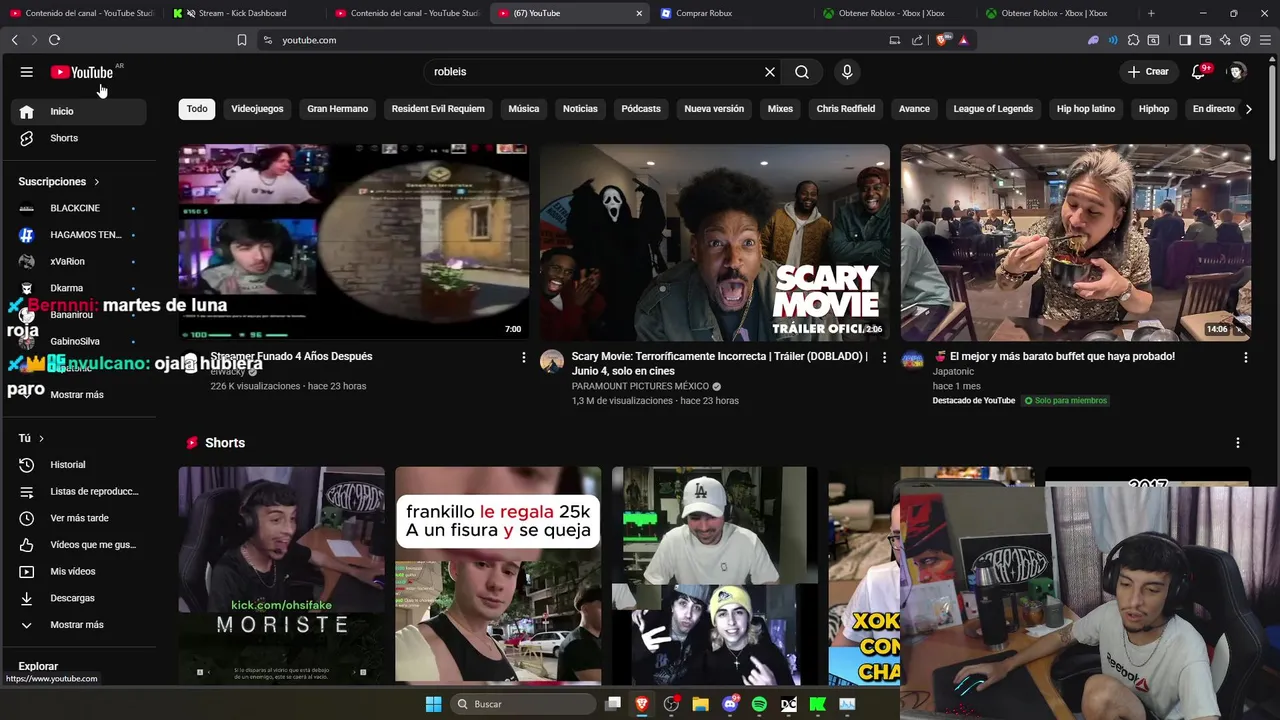Viewport: 1280px width, 720px height.
Task: Expand Mostrar más under Descargas
Action: point(78,625)
